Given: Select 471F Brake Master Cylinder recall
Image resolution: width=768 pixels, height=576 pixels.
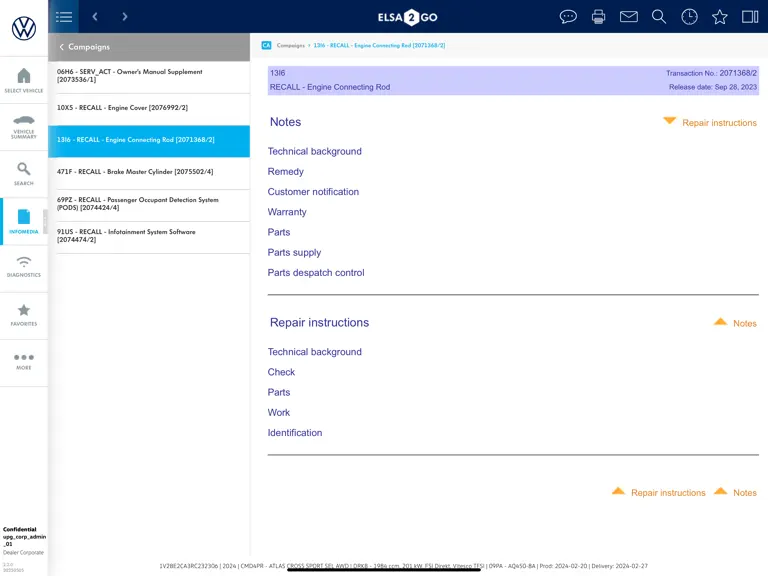Looking at the screenshot, I should coord(149,172).
